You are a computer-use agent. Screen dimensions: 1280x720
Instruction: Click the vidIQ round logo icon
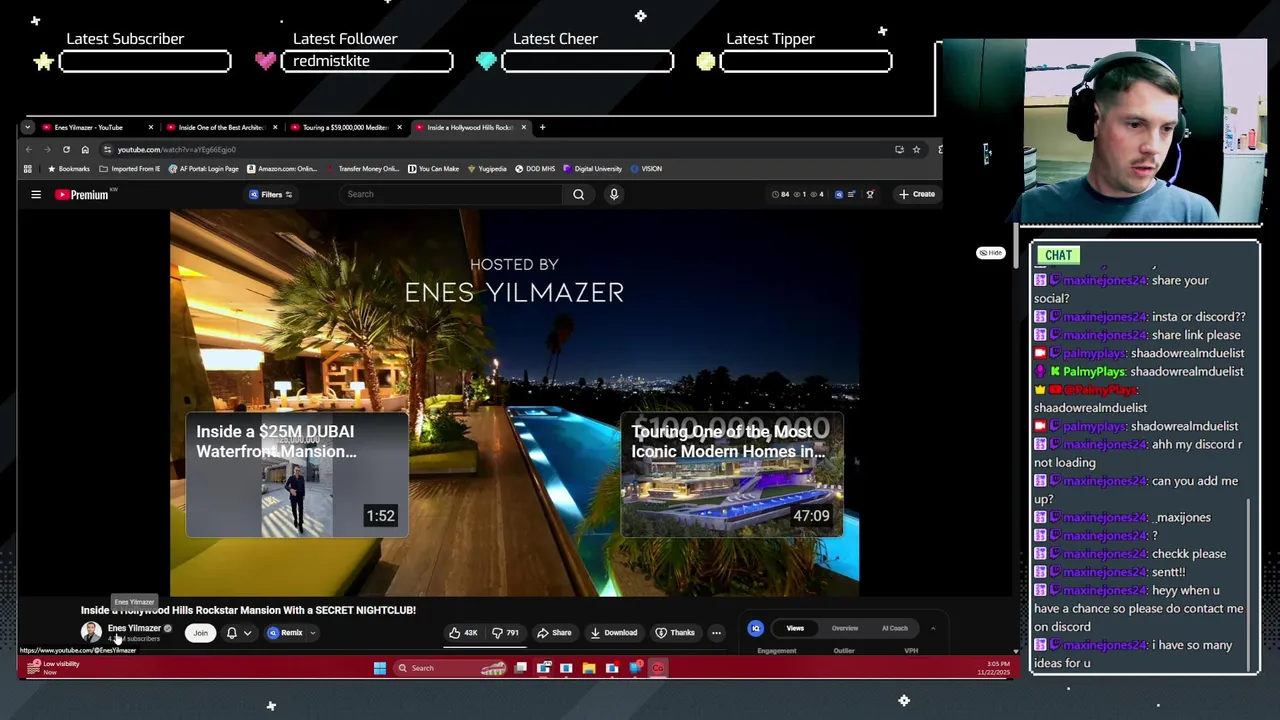(x=756, y=628)
